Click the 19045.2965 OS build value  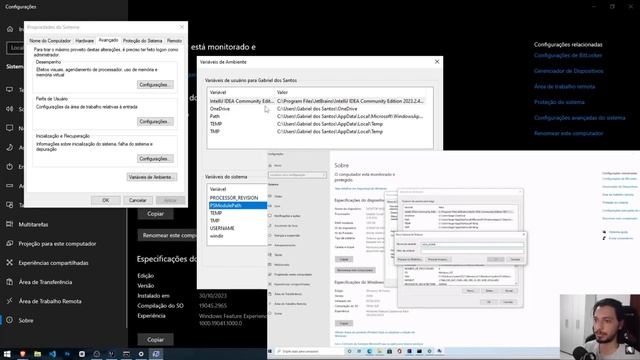[213, 306]
